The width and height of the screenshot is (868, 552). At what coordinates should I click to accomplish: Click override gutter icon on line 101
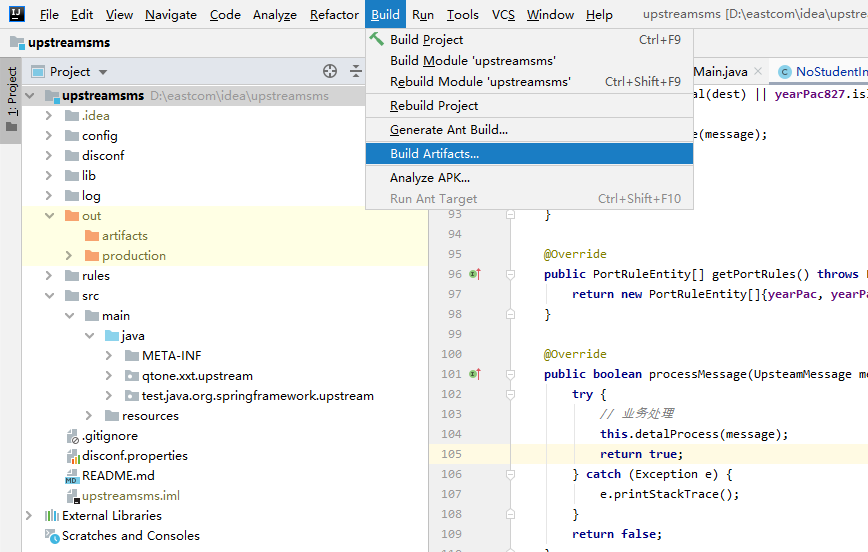pyautogui.click(x=475, y=374)
